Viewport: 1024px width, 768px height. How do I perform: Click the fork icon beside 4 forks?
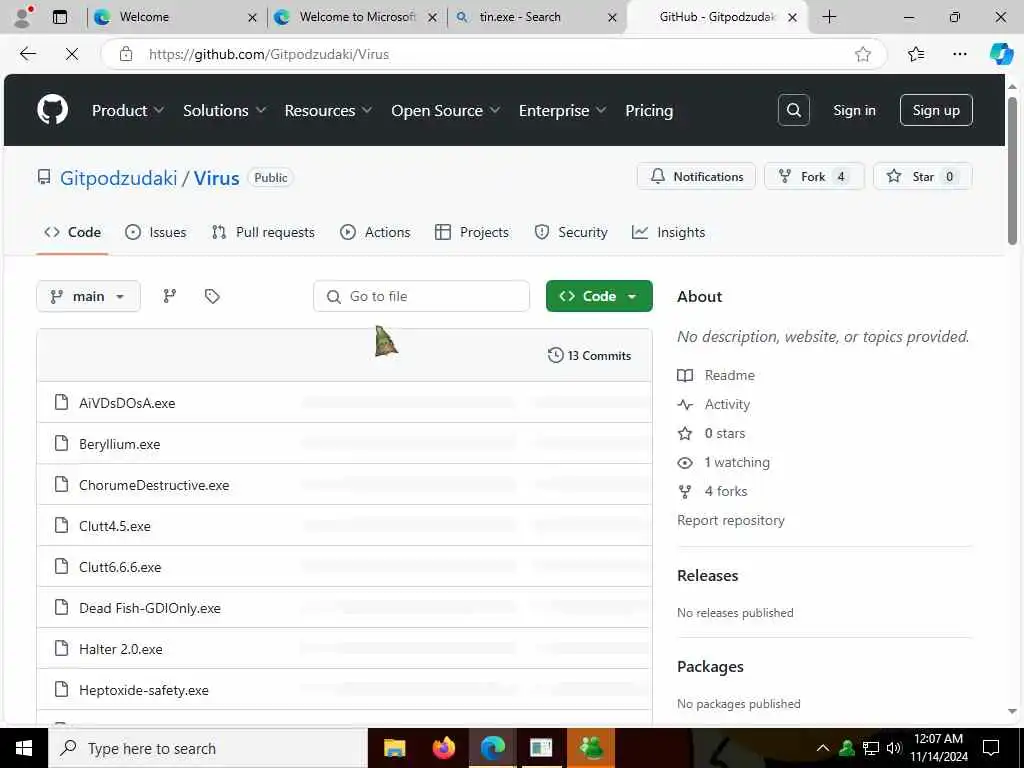[685, 492]
